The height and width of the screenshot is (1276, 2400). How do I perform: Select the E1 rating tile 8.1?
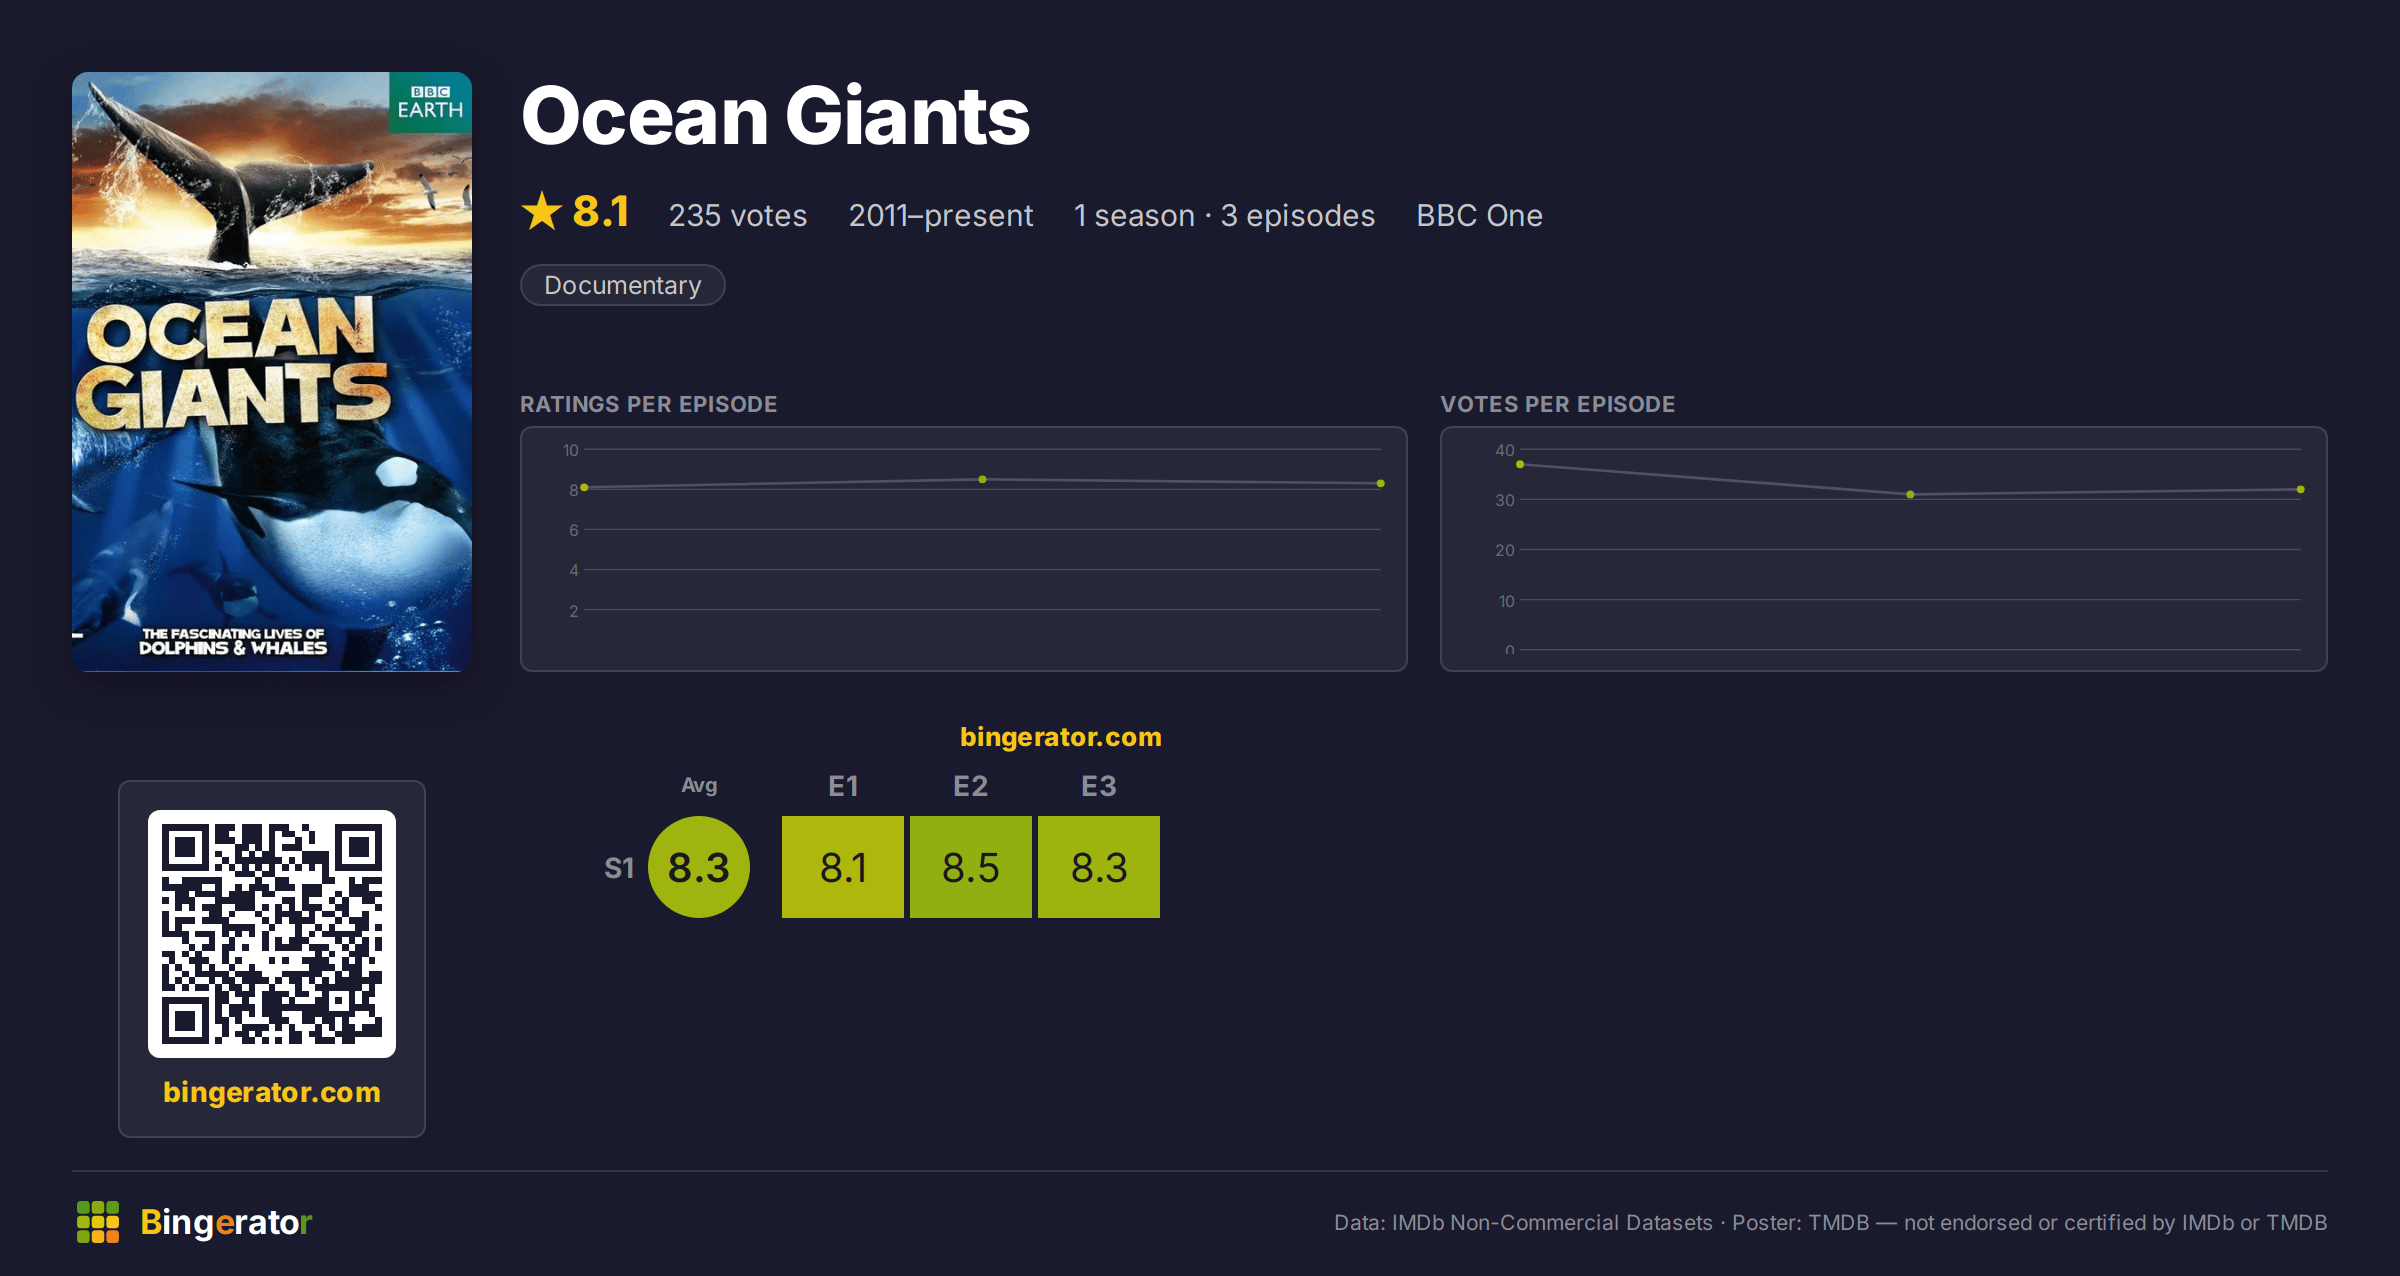click(843, 867)
